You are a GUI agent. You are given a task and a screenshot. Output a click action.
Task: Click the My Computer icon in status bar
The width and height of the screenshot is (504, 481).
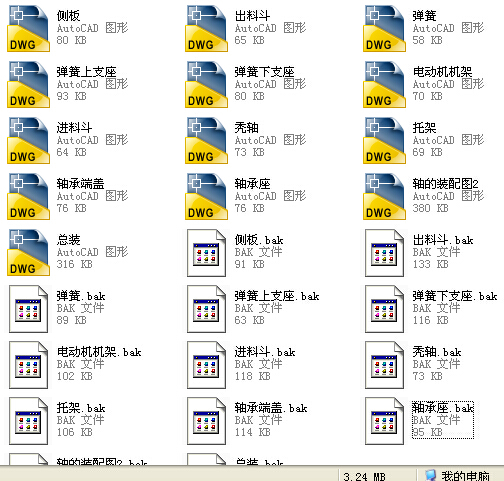click(431, 476)
